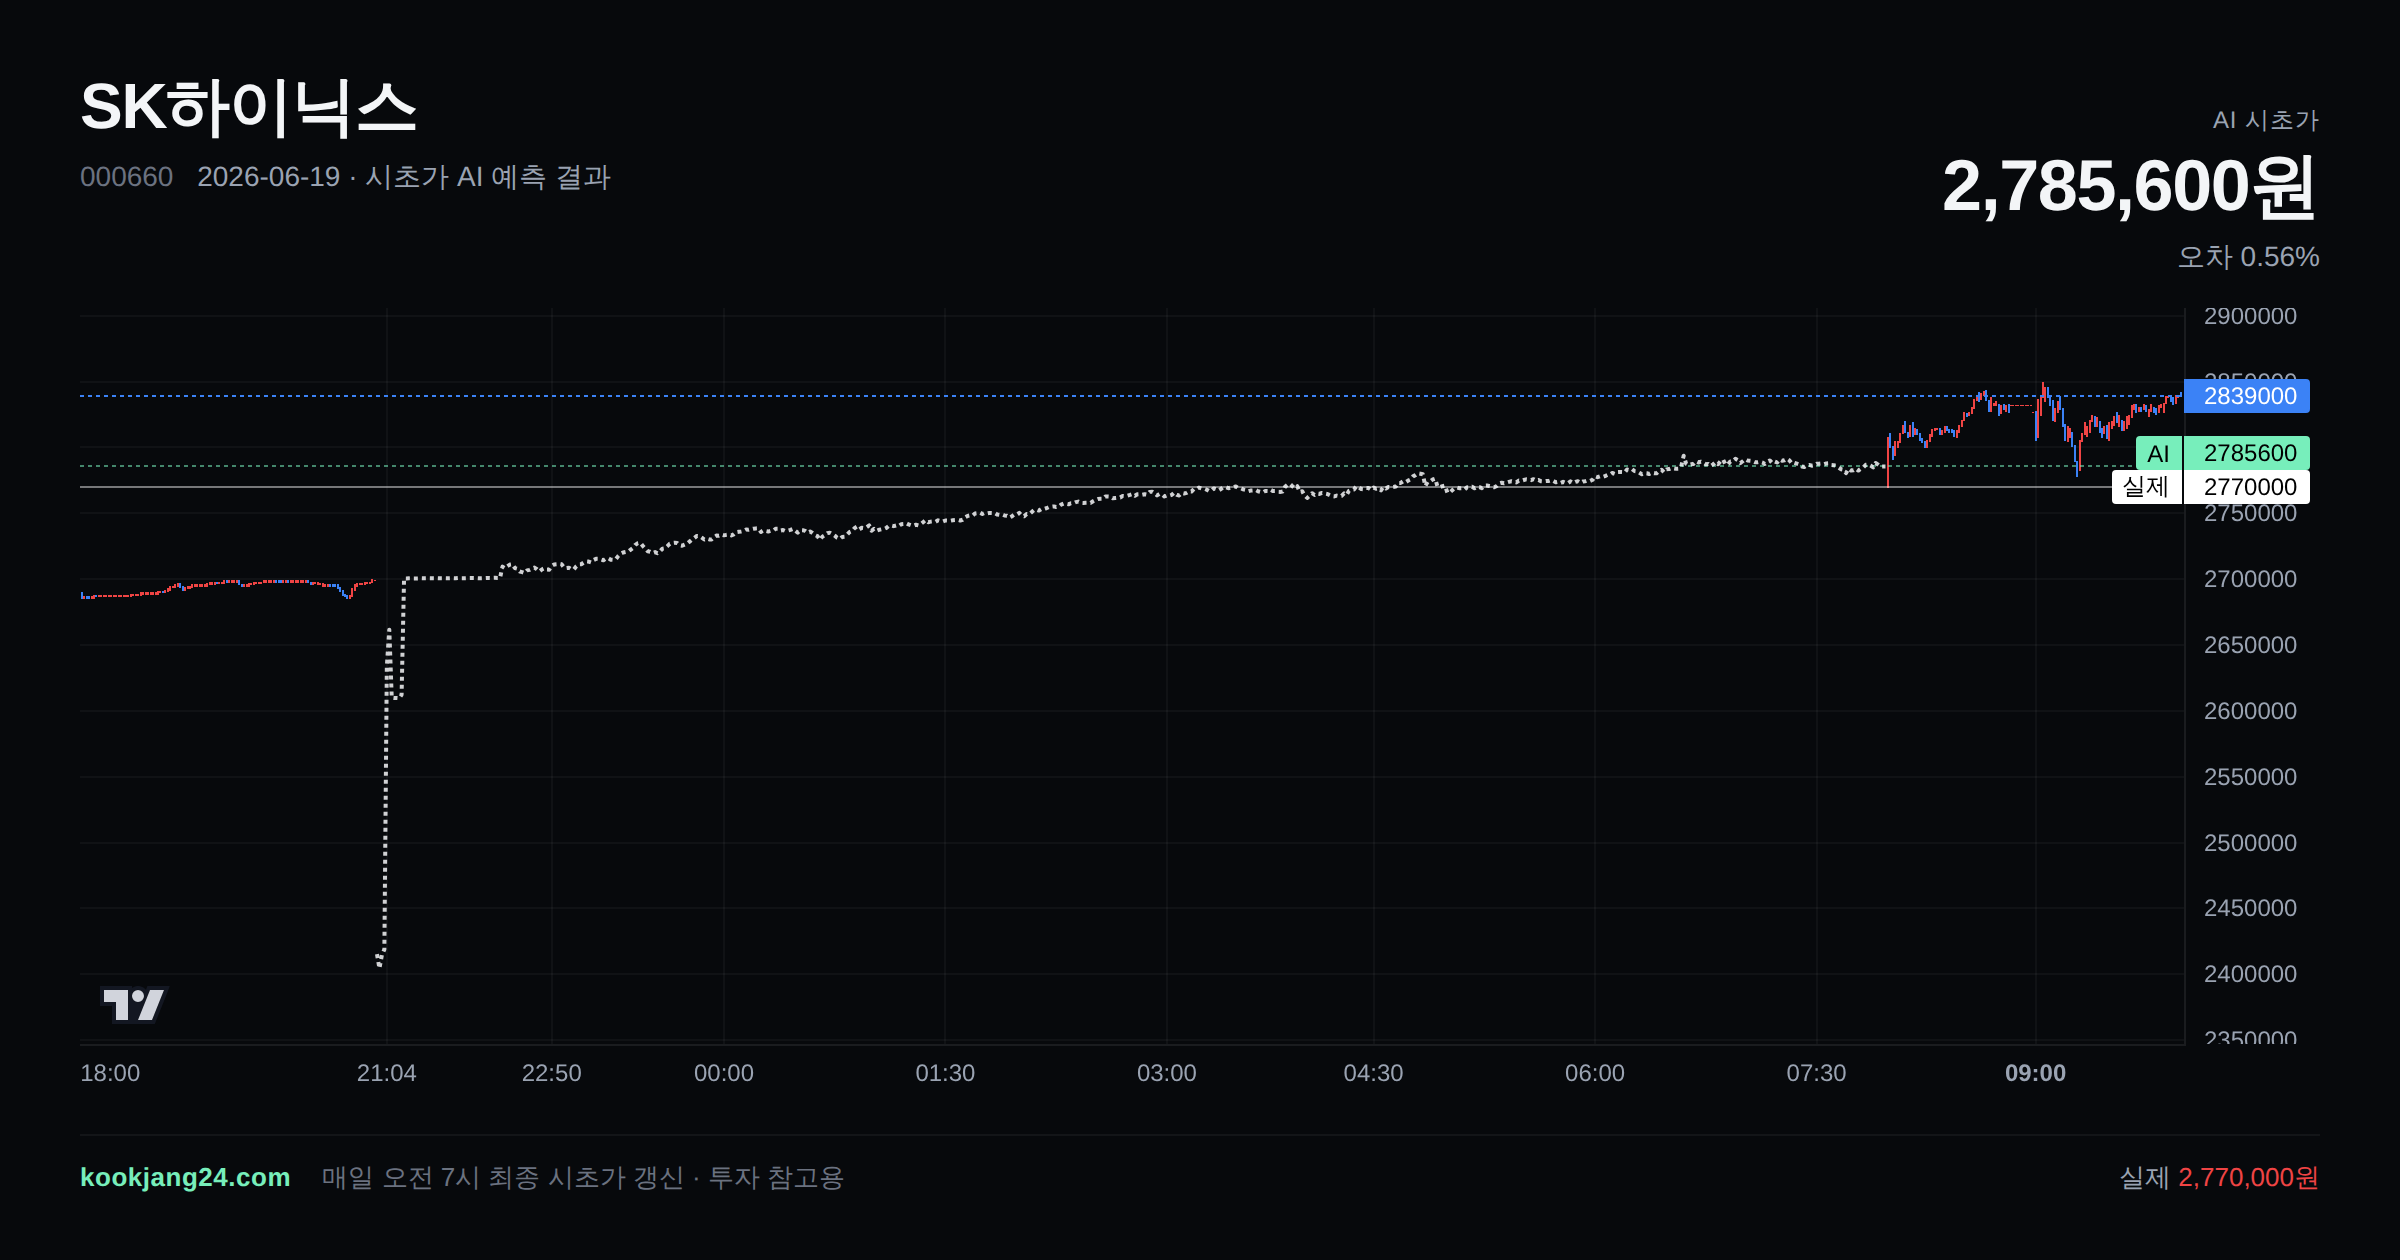
Task: Click the bold 09:00 time label
Action: [2036, 1073]
